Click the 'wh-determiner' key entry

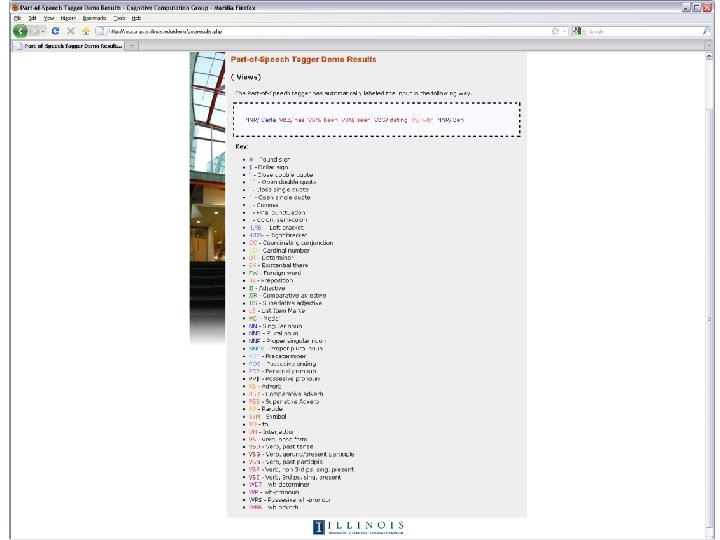(279, 484)
